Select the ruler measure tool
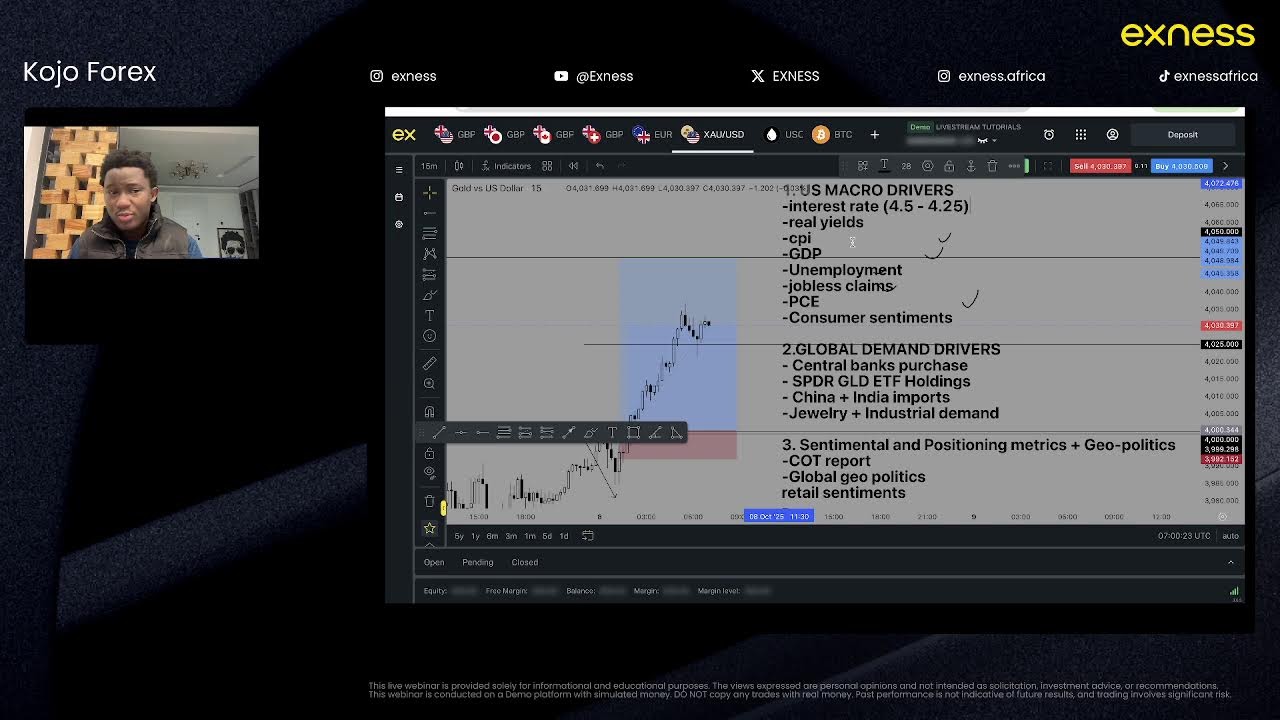 click(x=430, y=363)
